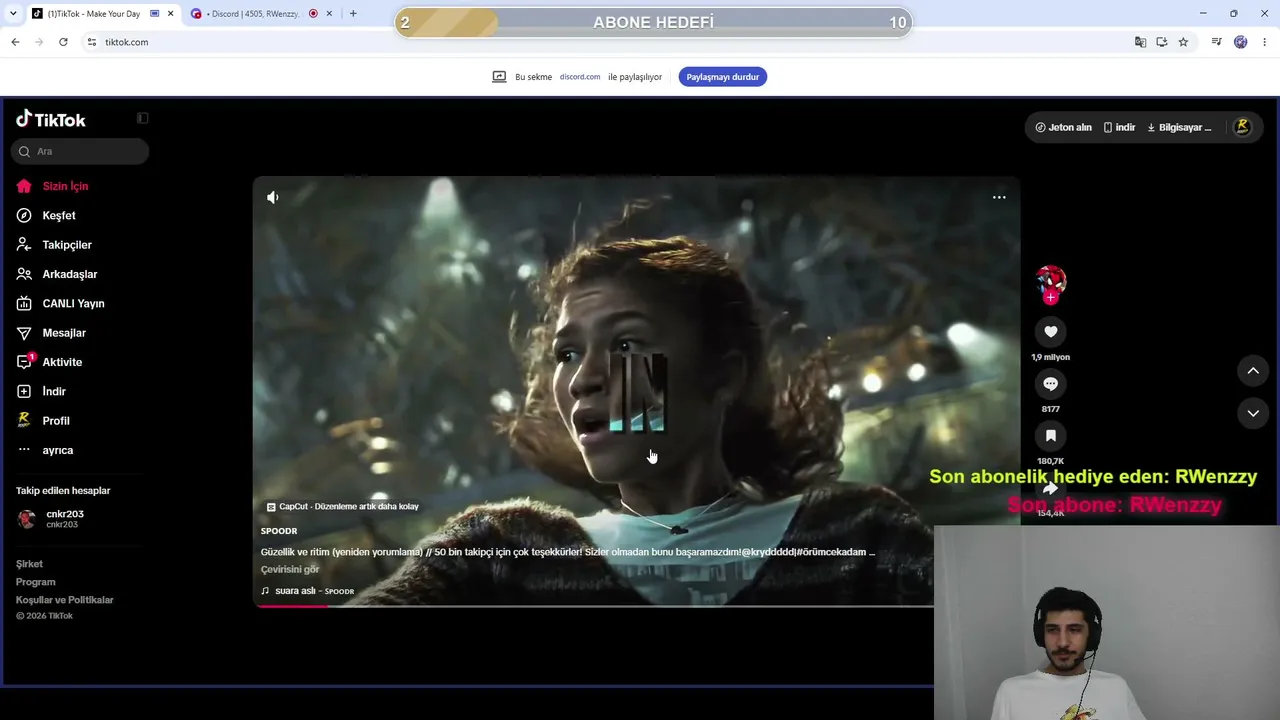Screen dimensions: 1280x720
Task: Close the TikTok browser tab
Action: click(171, 14)
